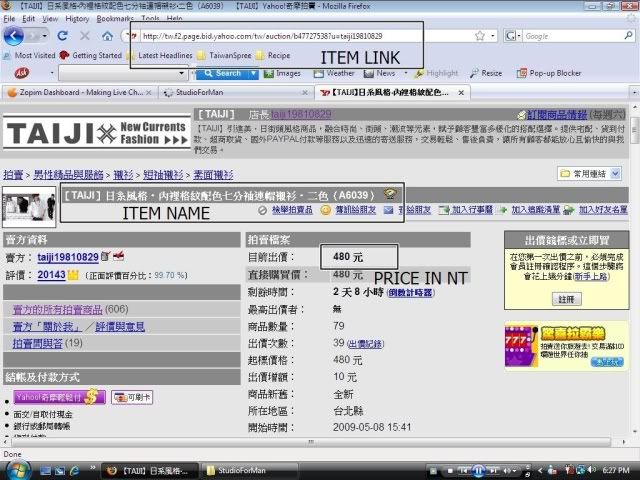The width and height of the screenshot is (640, 480).
Task: Click in the Google search input field
Action: click(572, 36)
